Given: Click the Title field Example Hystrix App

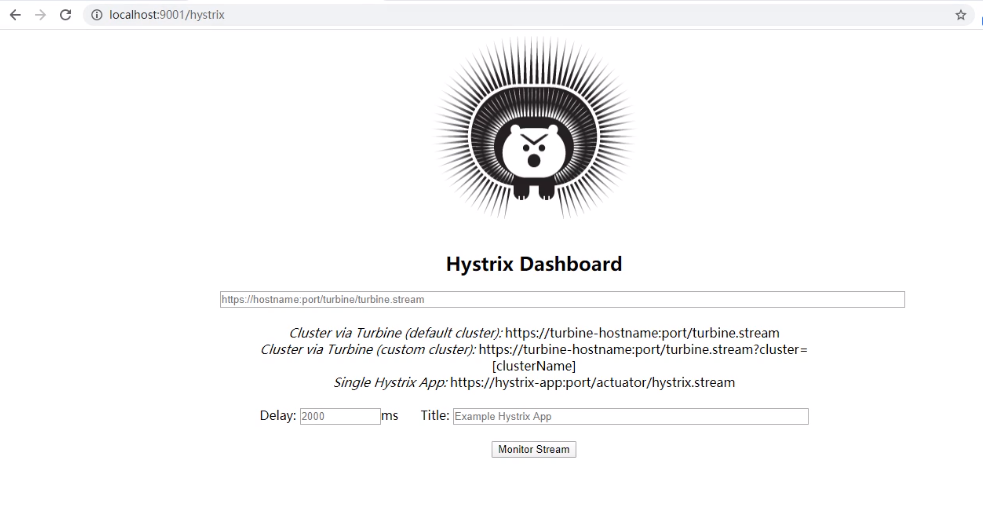Looking at the screenshot, I should pos(631,416).
